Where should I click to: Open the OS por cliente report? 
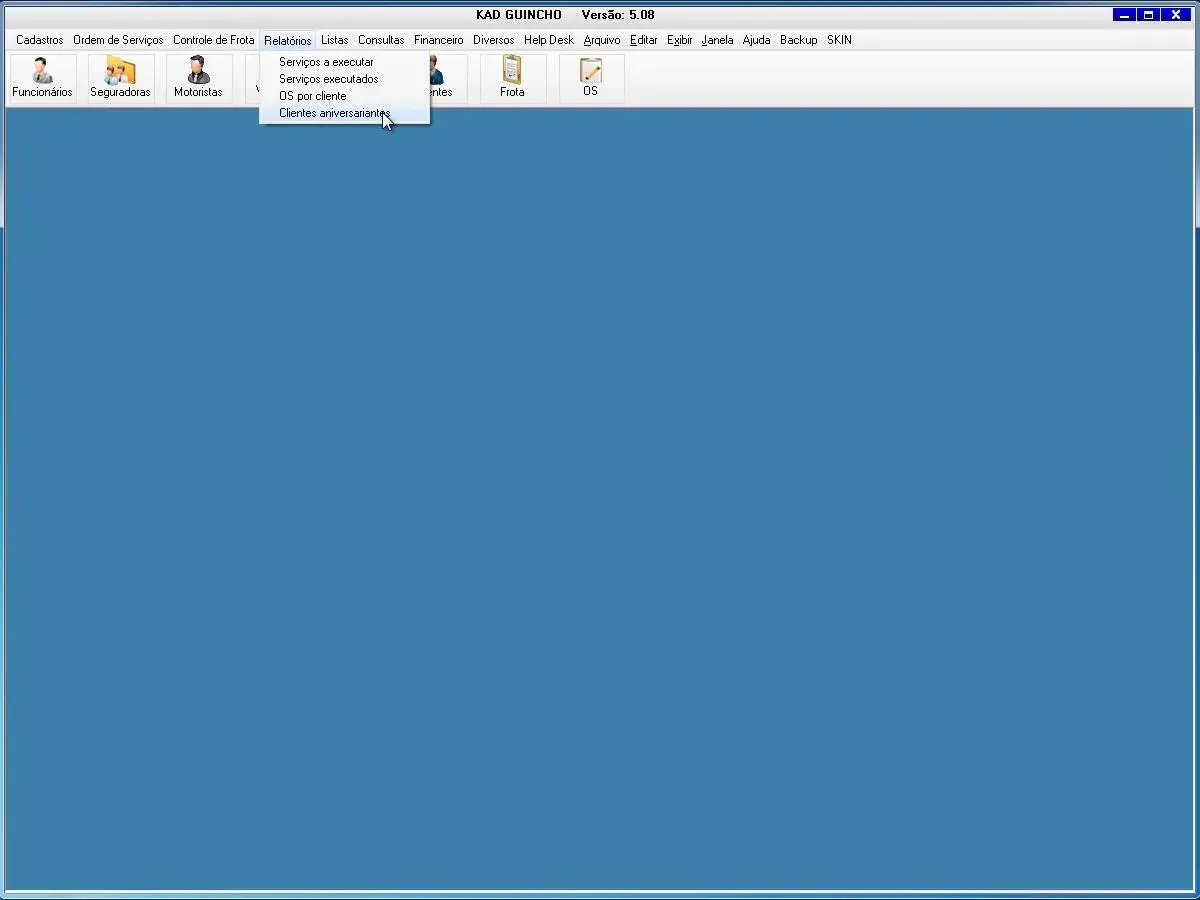tap(312, 96)
